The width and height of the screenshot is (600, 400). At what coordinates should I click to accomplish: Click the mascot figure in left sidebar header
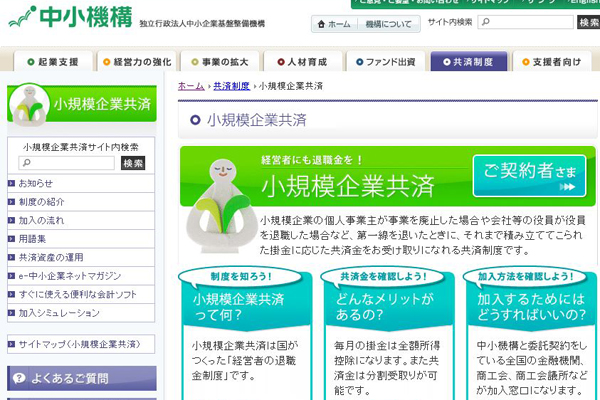29,105
